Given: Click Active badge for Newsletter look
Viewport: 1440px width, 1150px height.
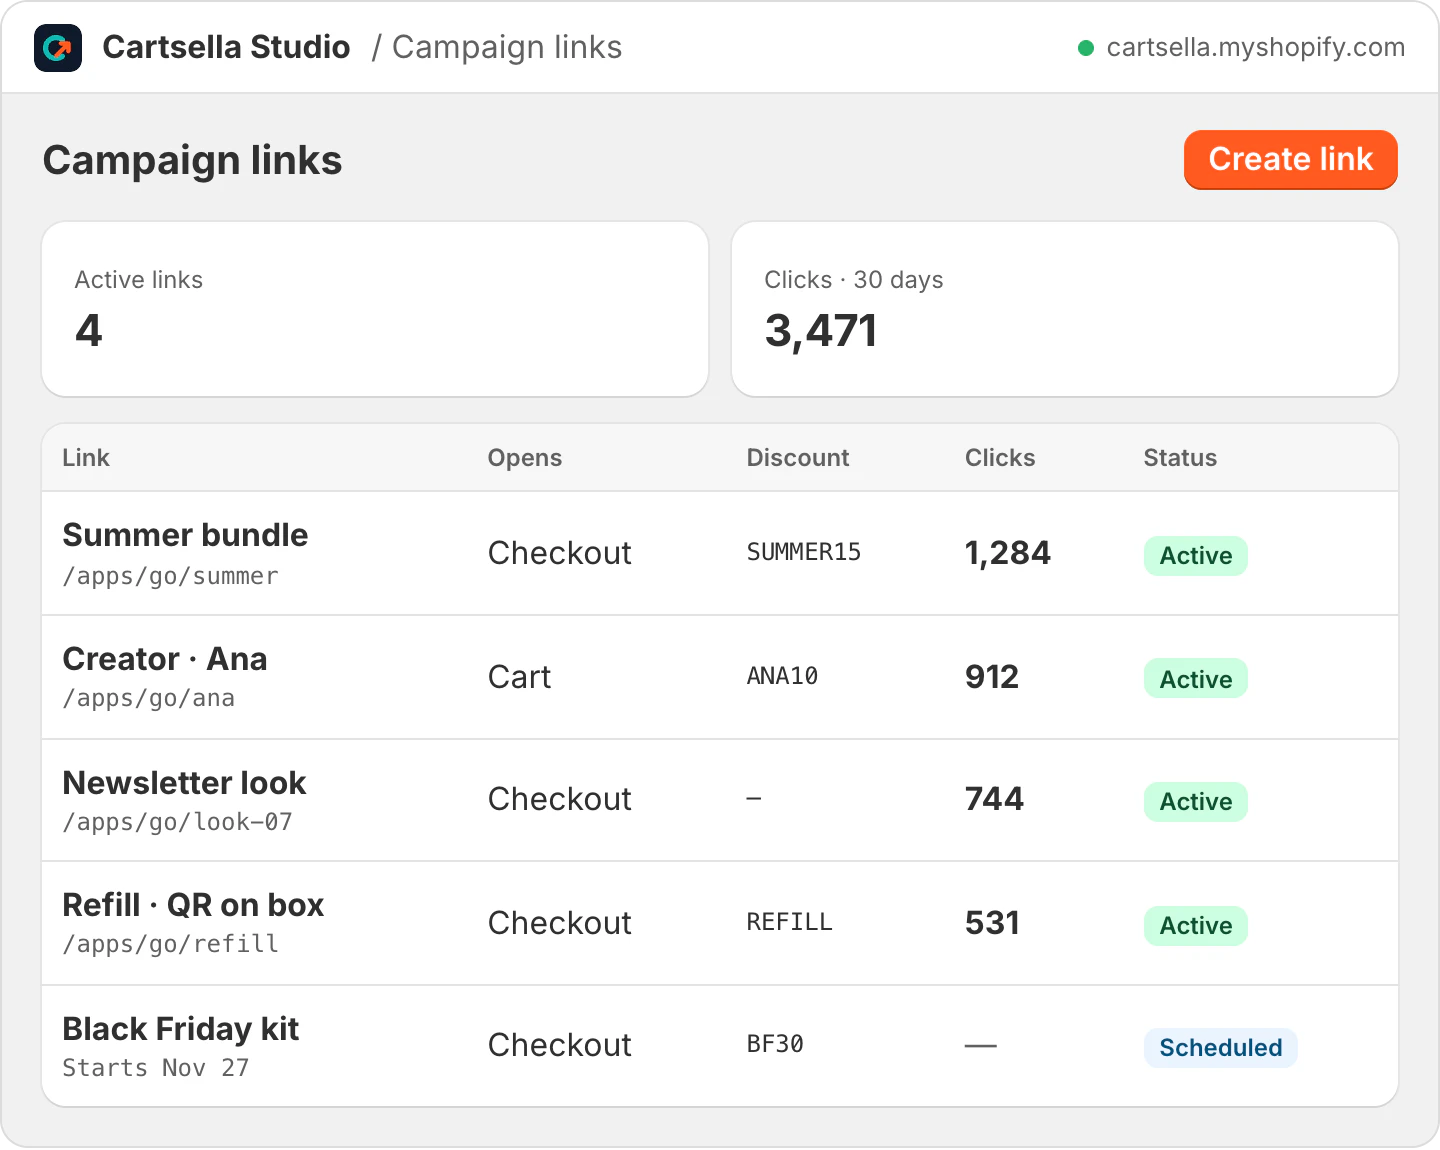Looking at the screenshot, I should [1196, 802].
